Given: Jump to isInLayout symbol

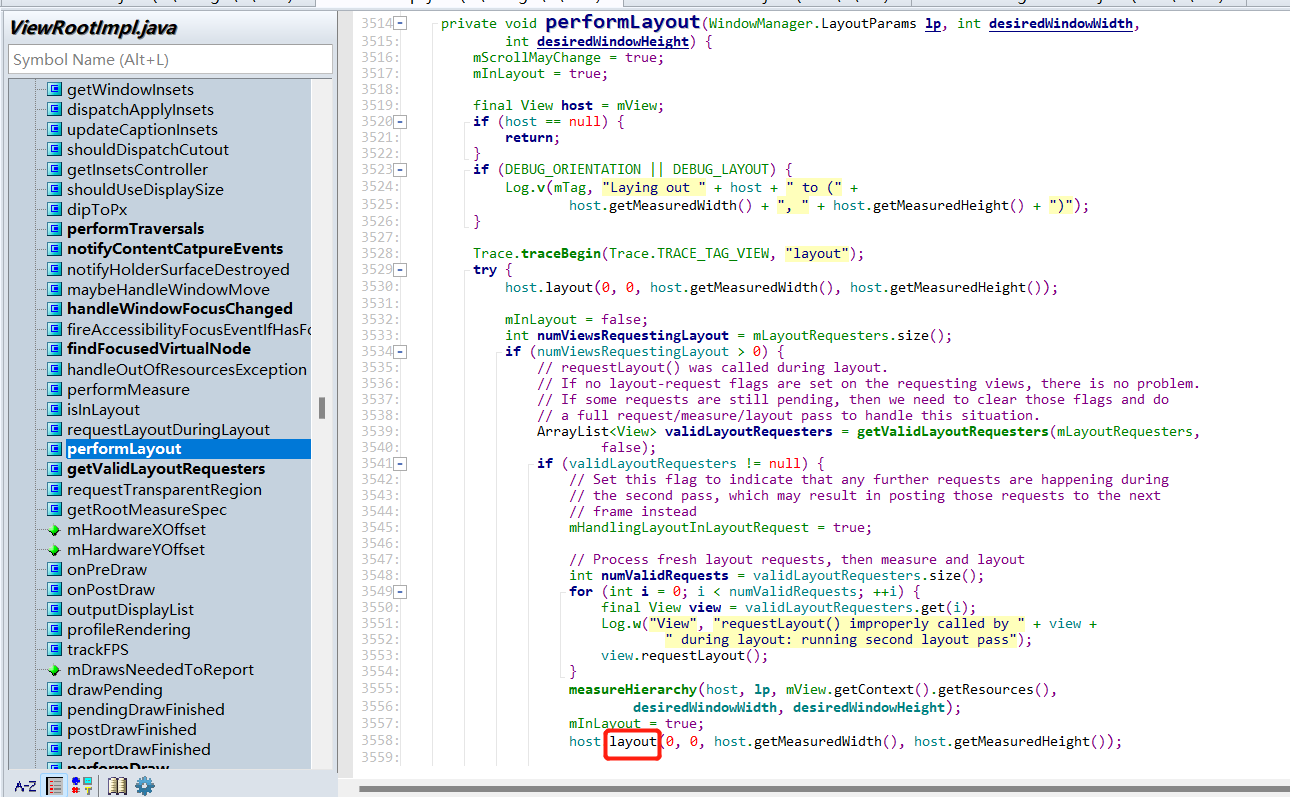Looking at the screenshot, I should point(103,409).
